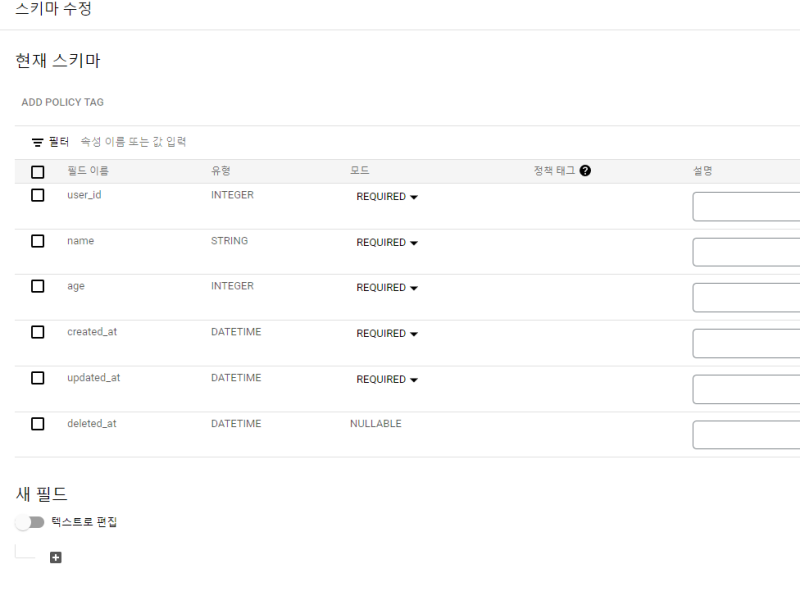The width and height of the screenshot is (800, 596).
Task: Check the select-all checkbox in the header row
Action: click(38, 172)
